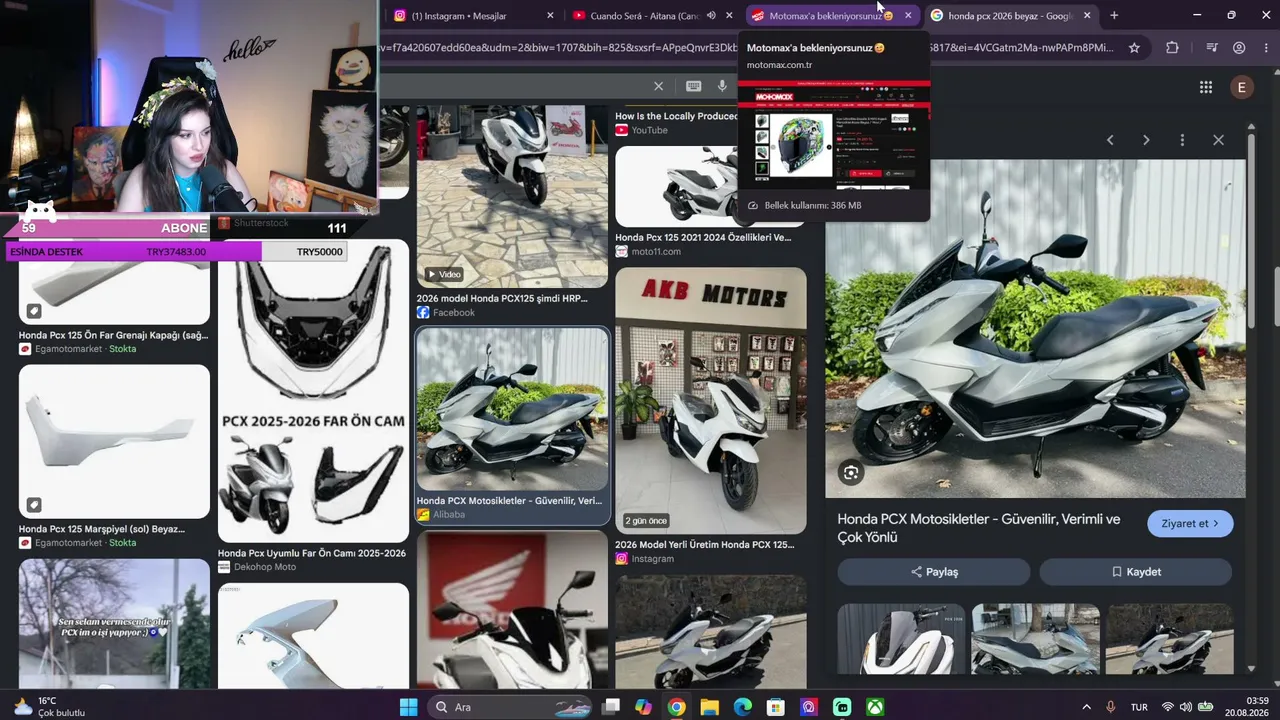This screenshot has height=720, width=1280.
Task: Open Microsoft Edge from the taskbar
Action: point(742,707)
